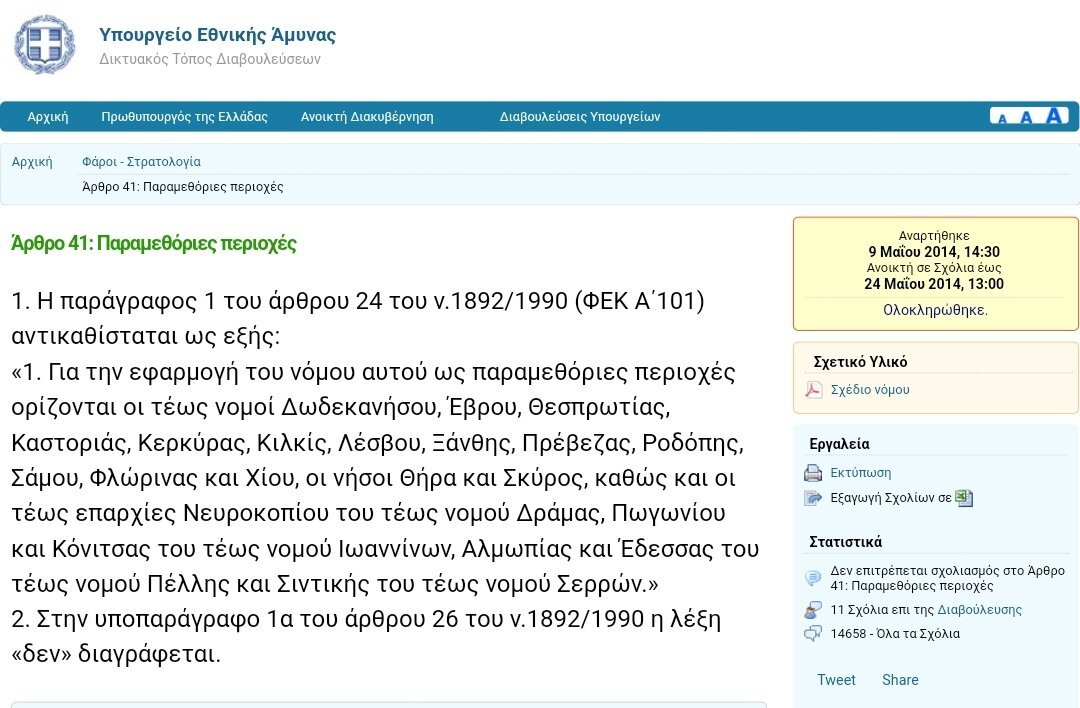Select the largest font size A

click(1054, 115)
